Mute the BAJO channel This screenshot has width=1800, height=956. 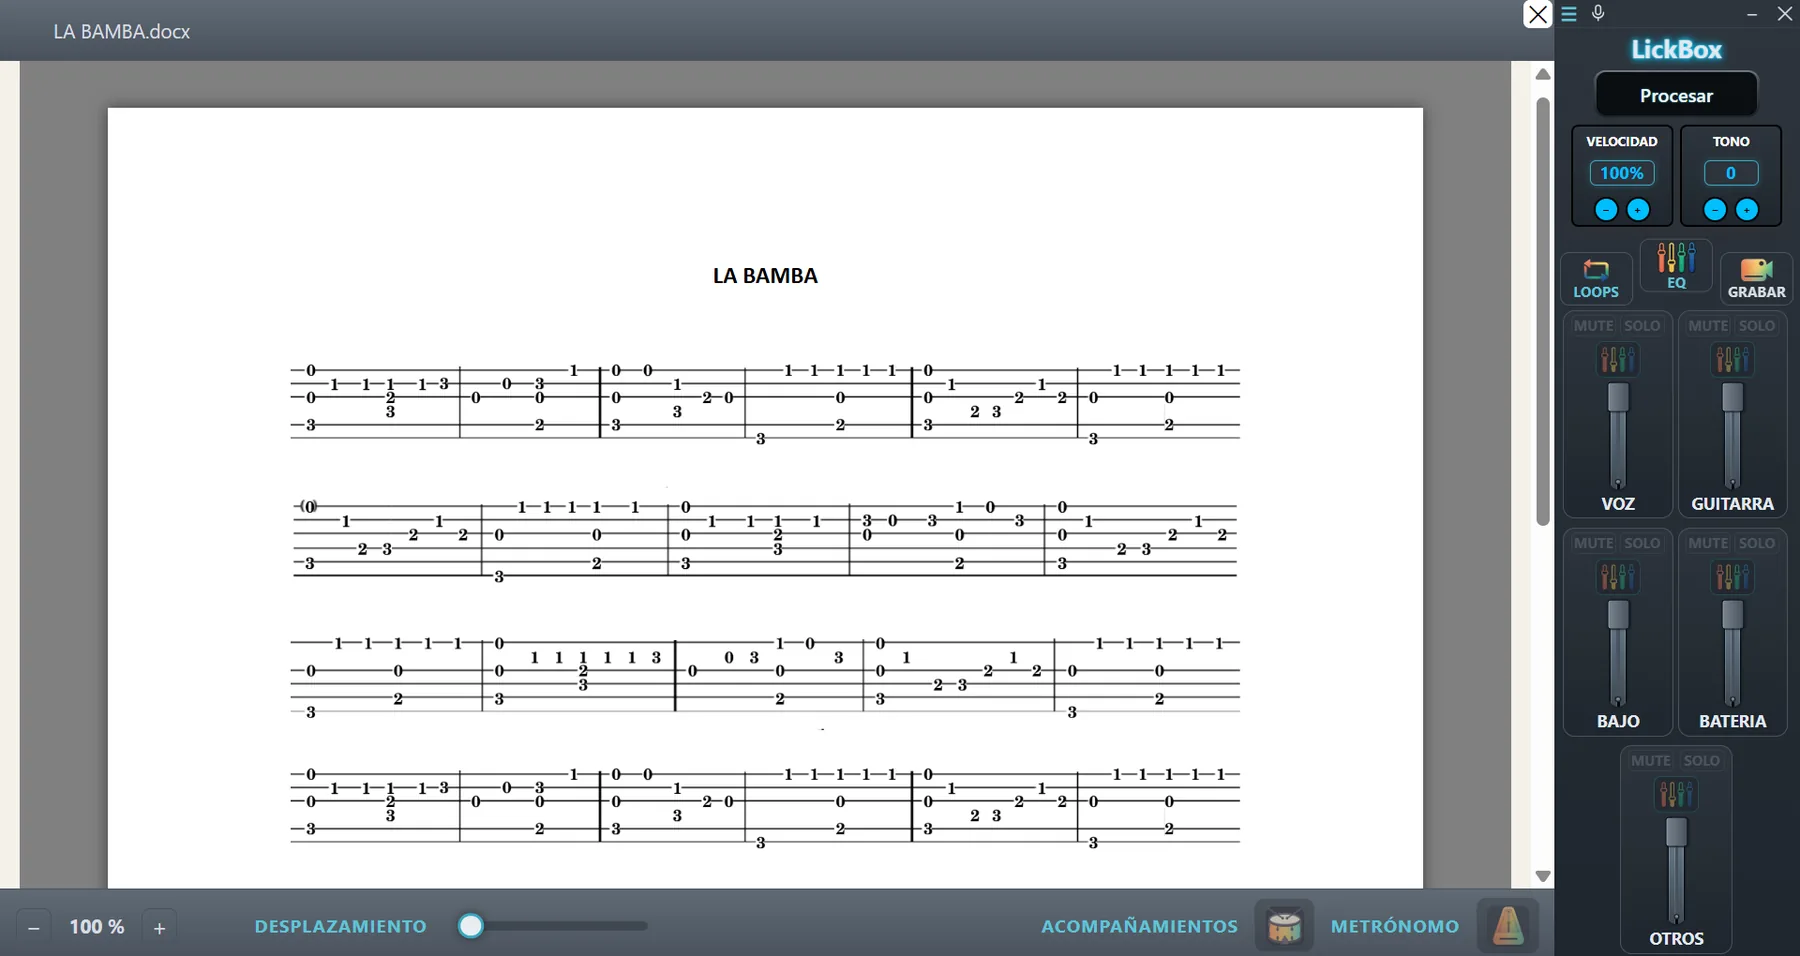pyautogui.click(x=1593, y=543)
